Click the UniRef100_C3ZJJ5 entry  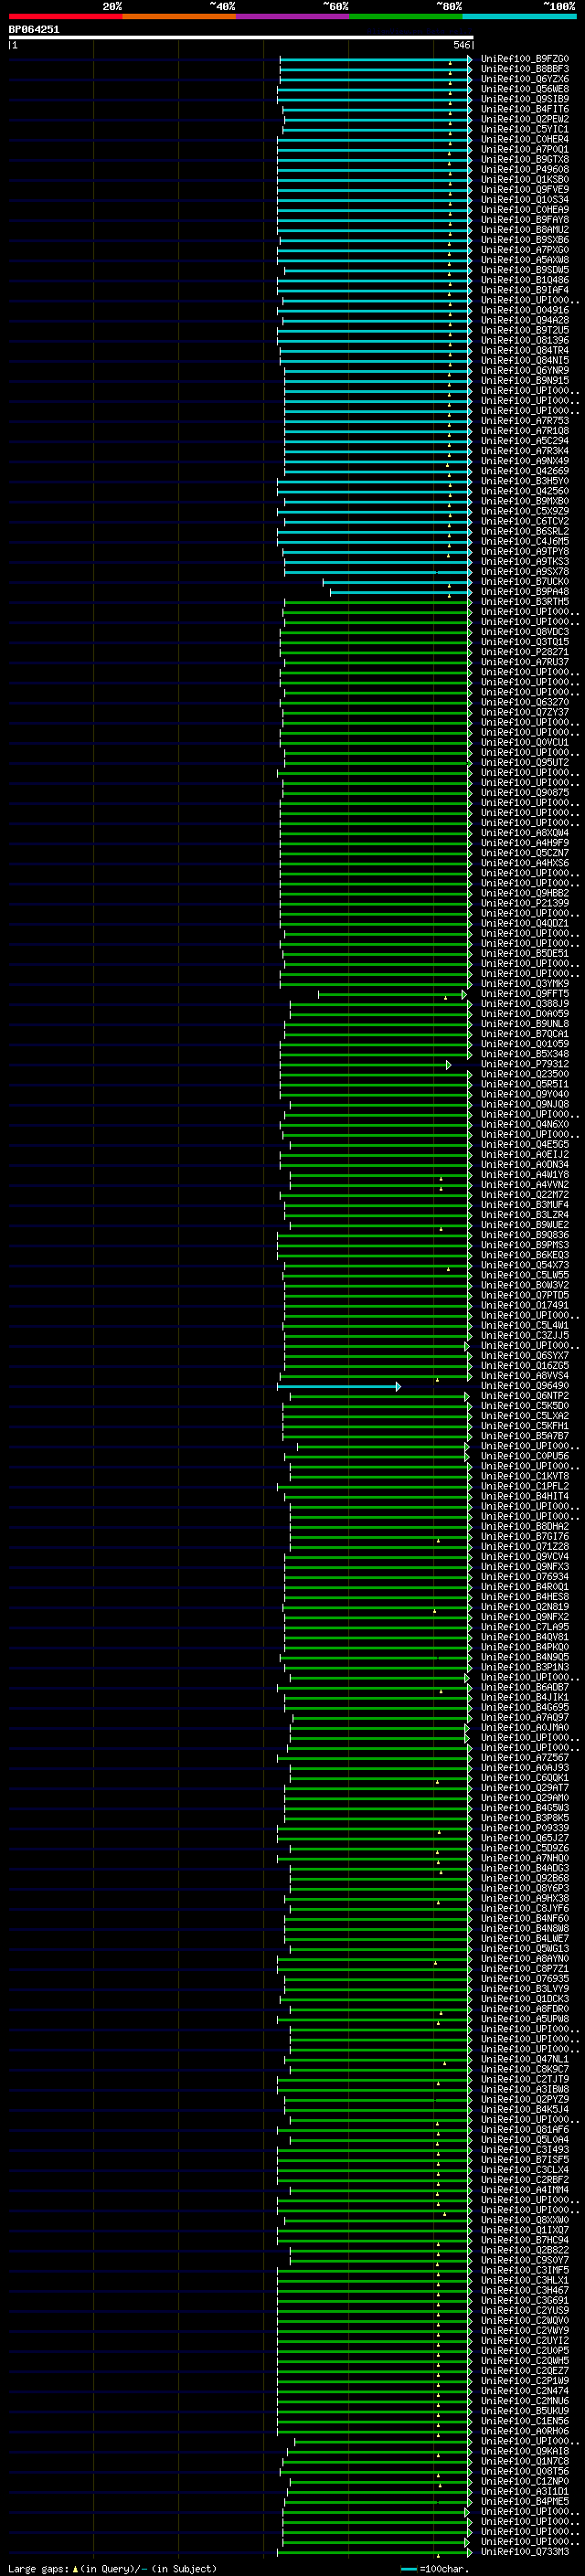(524, 1335)
